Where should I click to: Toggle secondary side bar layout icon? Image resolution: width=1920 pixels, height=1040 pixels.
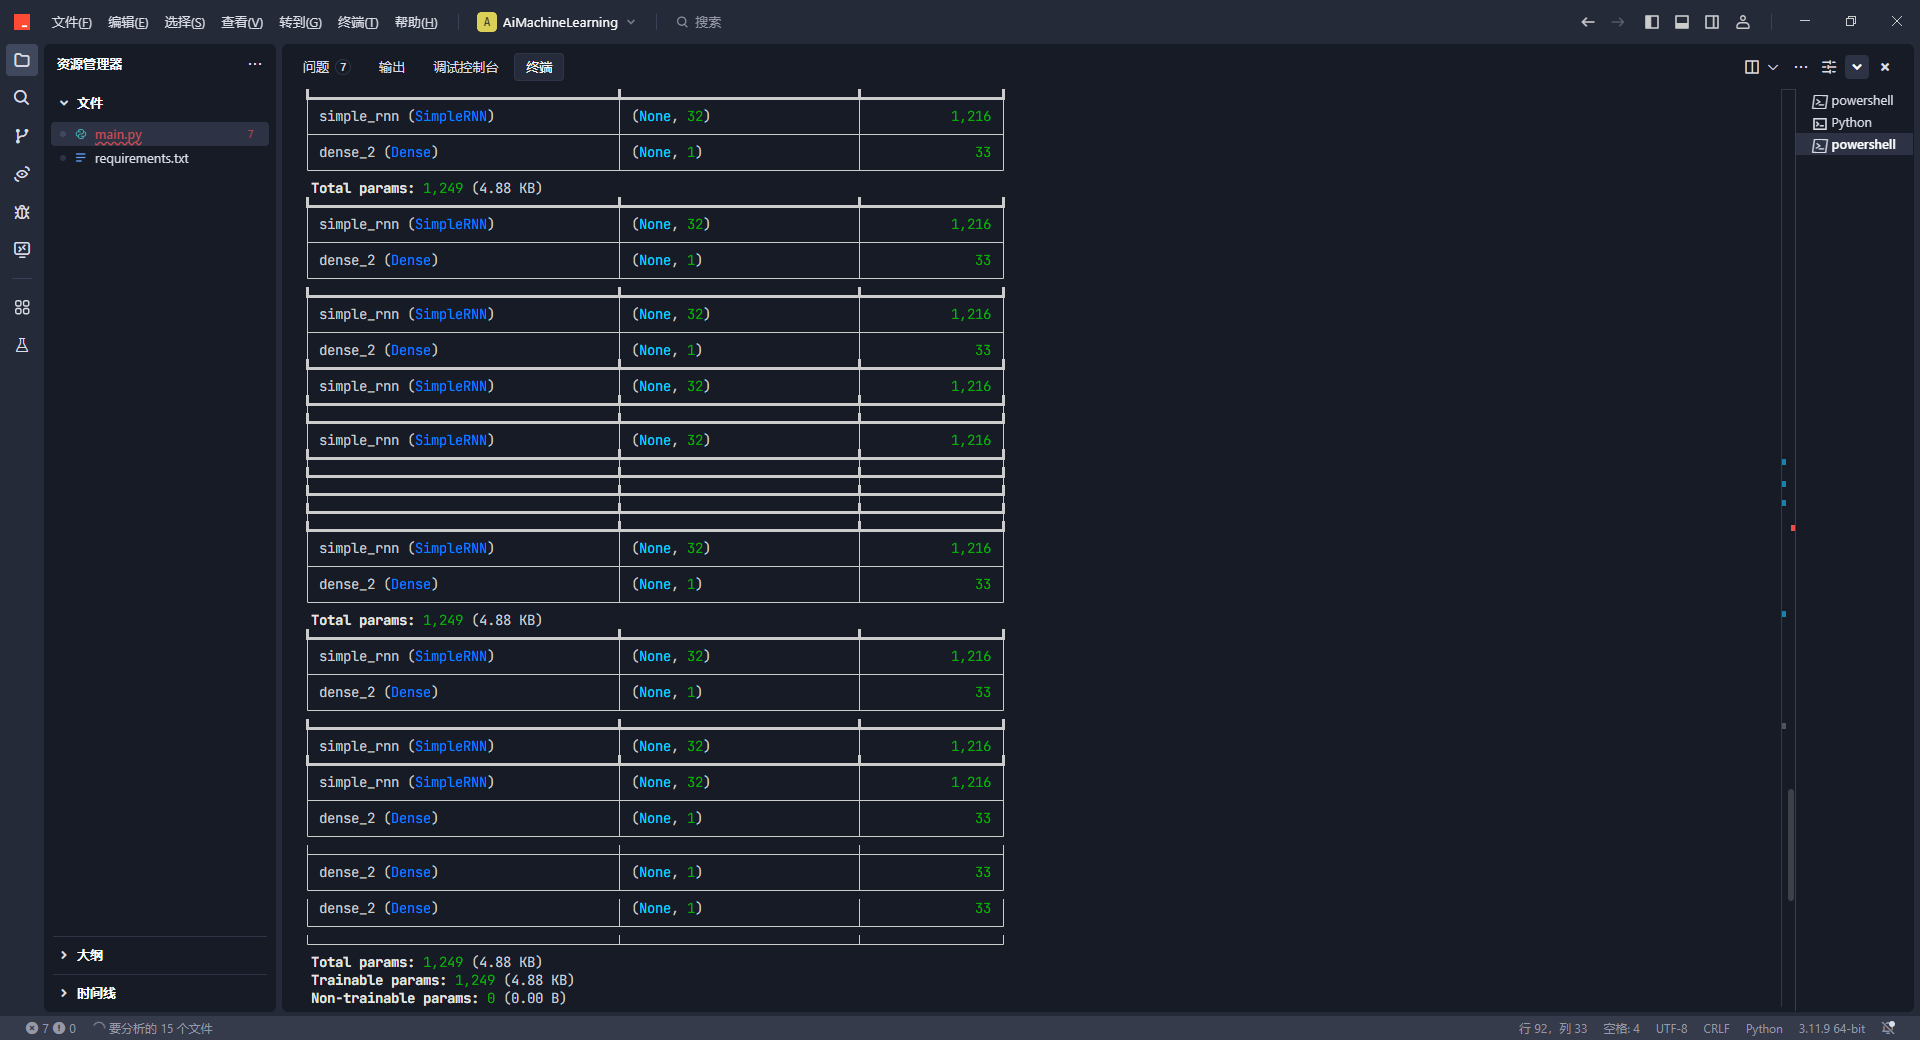point(1712,22)
